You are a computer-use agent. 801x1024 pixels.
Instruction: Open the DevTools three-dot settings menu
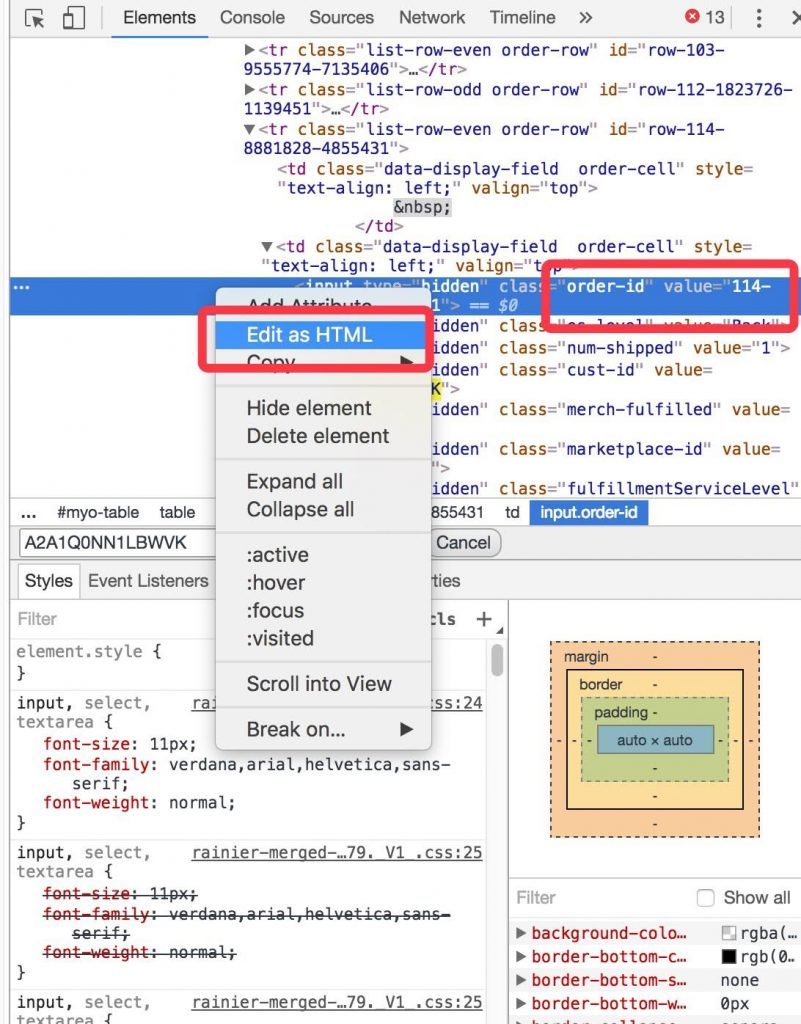[x=759, y=18]
